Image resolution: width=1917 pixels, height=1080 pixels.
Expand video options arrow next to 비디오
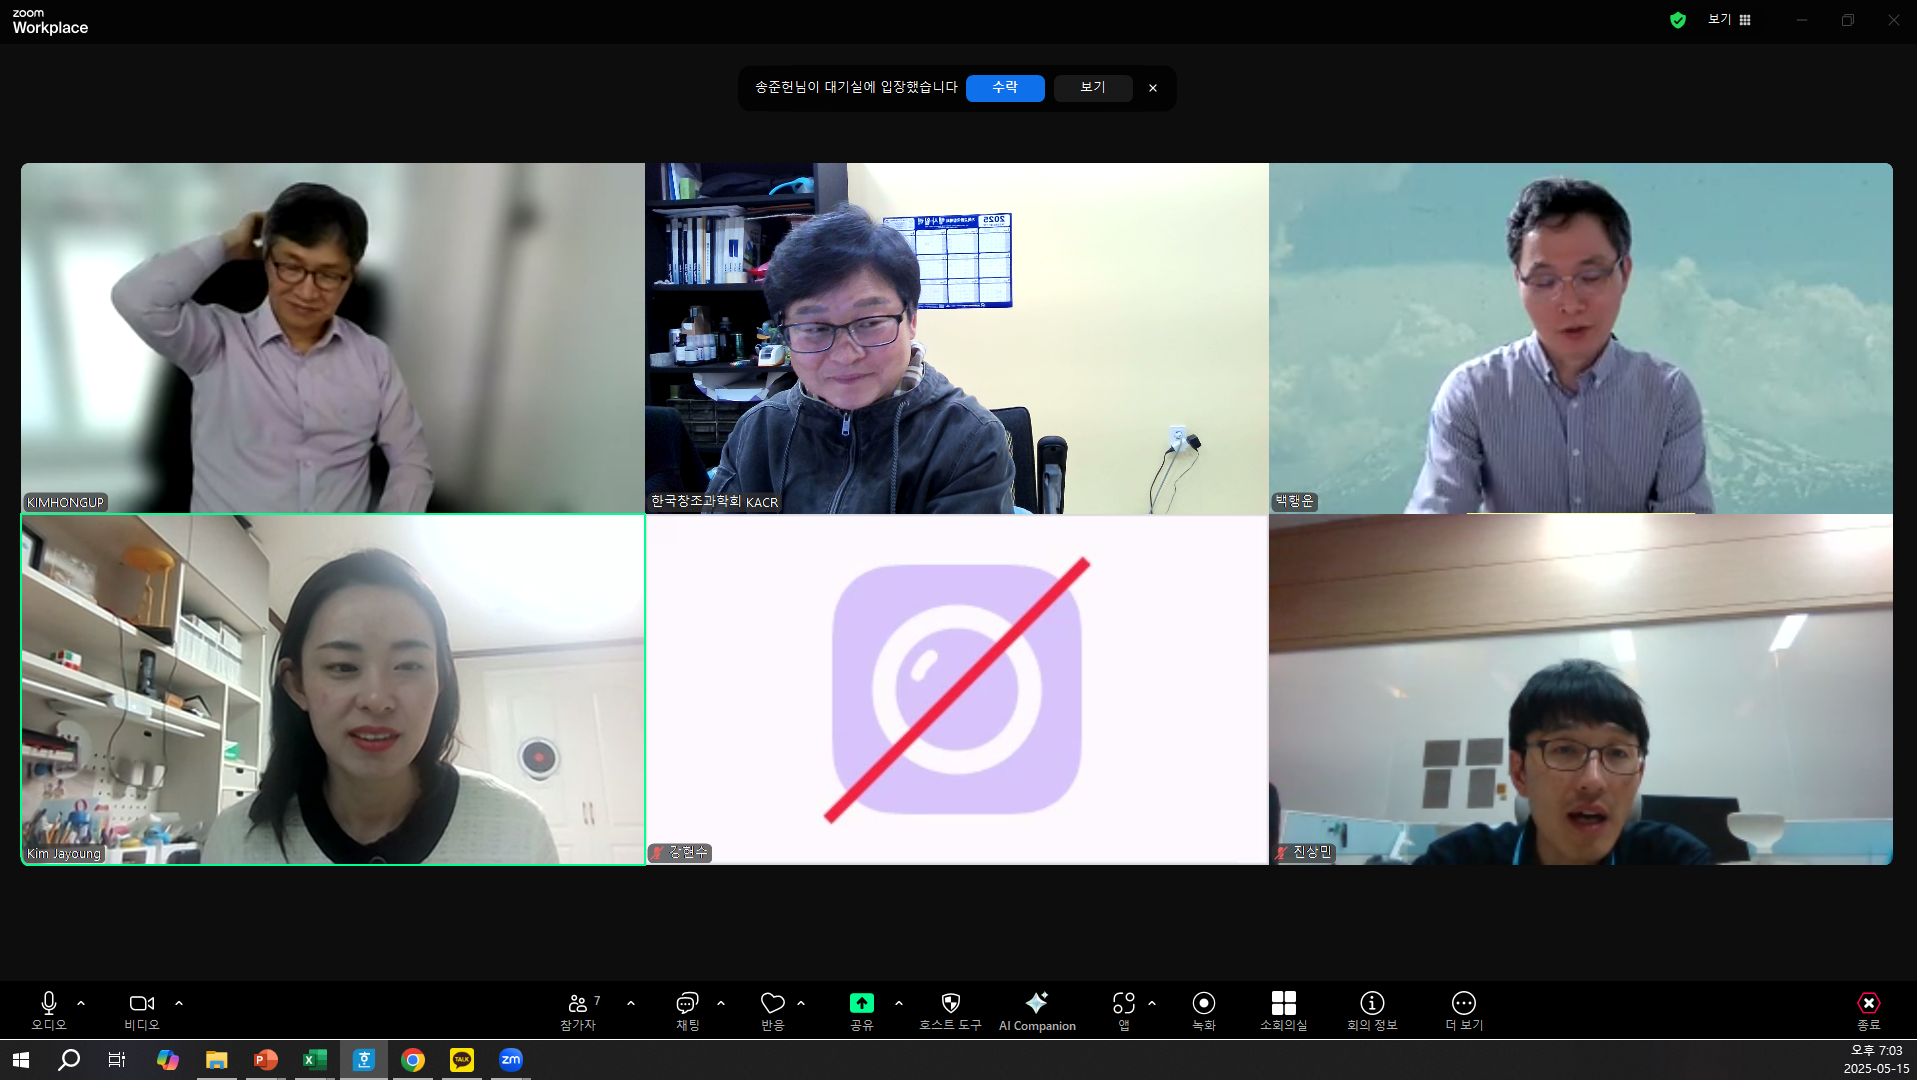pyautogui.click(x=179, y=1003)
